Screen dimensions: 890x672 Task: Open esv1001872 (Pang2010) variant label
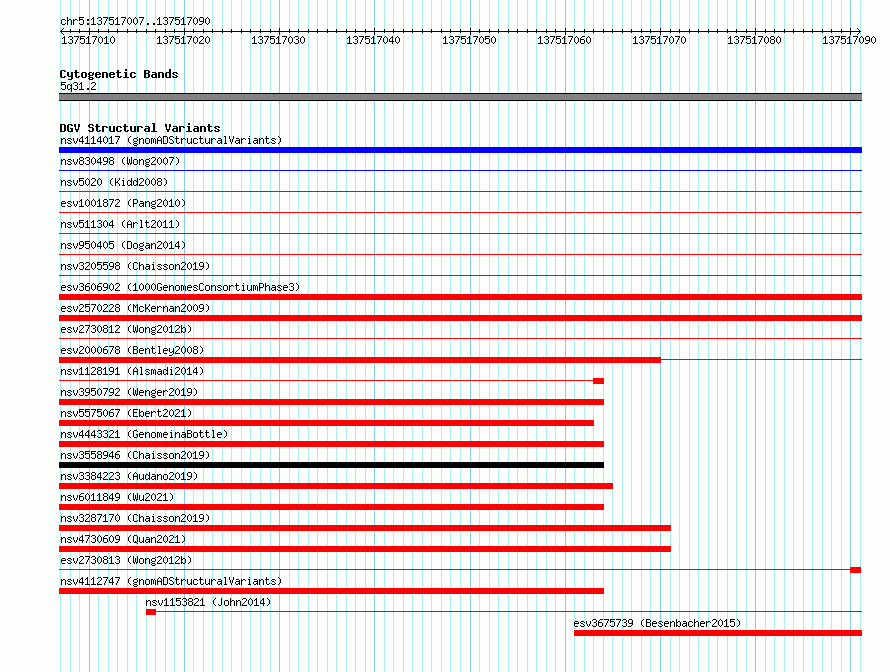tap(123, 203)
